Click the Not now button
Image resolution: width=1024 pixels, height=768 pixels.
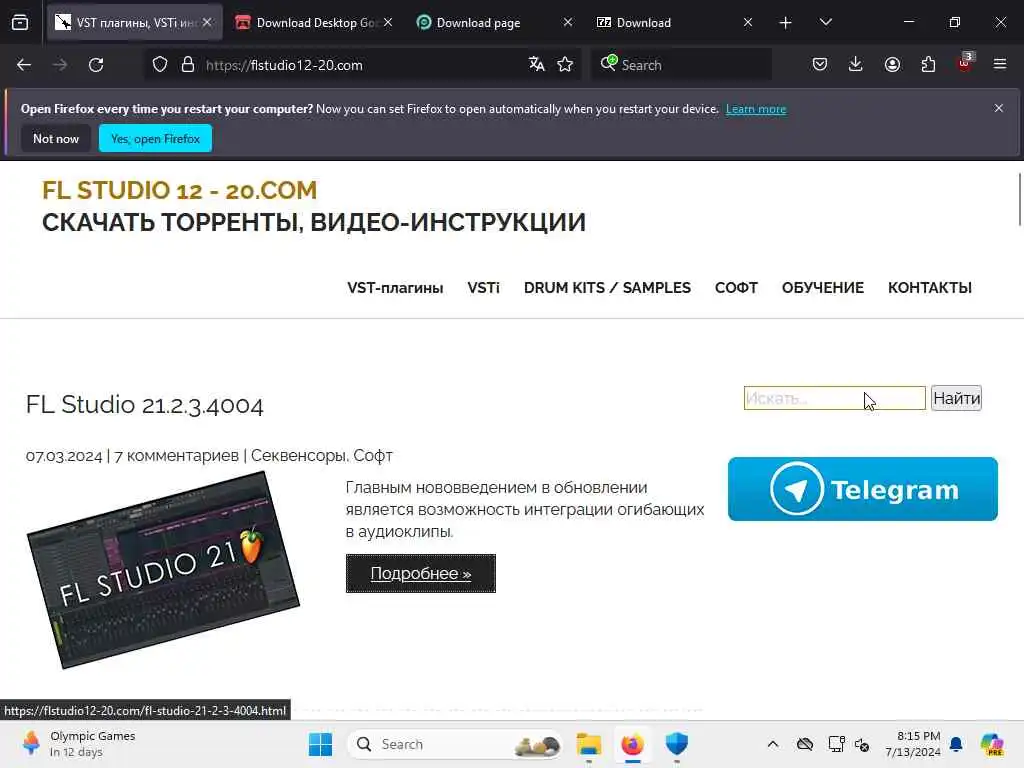(56, 138)
